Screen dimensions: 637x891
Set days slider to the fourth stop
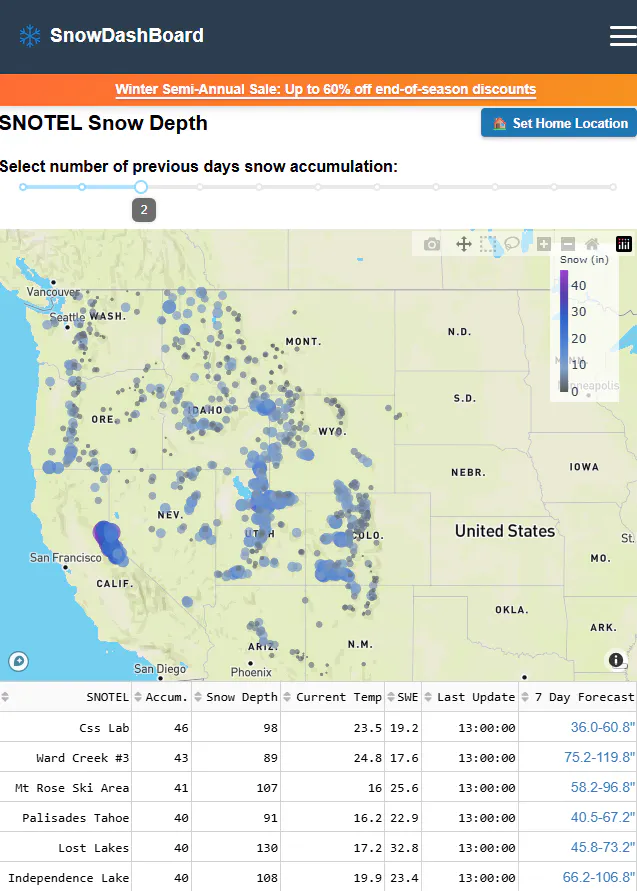(200, 187)
